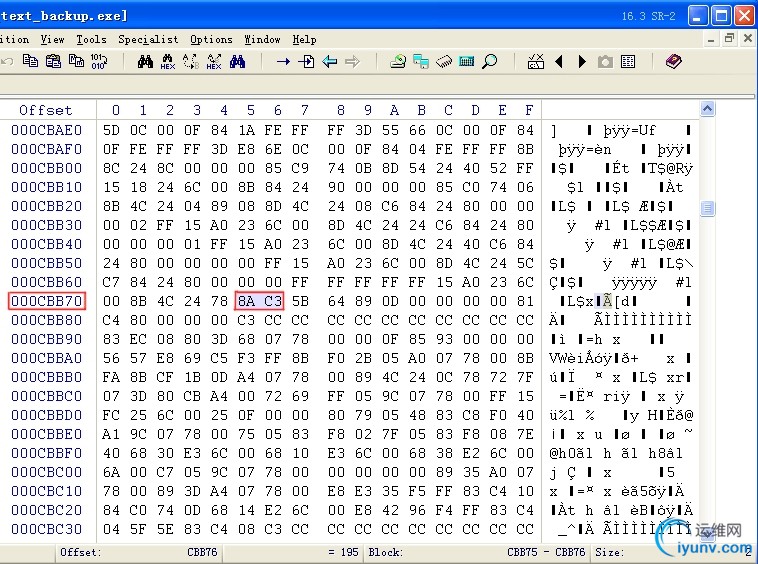
Task: Open Modify Data via the 101/010 icon
Action: [x=99, y=61]
